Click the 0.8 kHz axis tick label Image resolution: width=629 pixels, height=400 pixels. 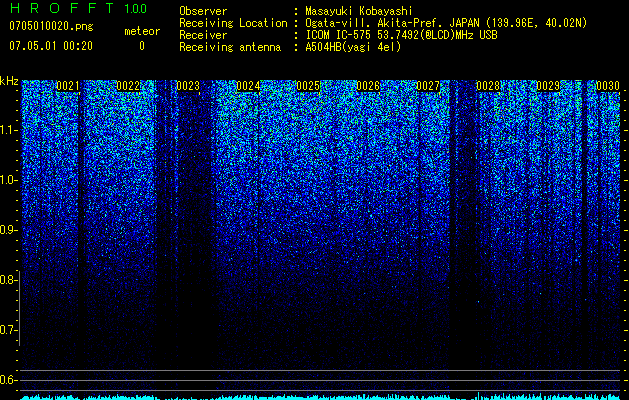(x=9, y=280)
